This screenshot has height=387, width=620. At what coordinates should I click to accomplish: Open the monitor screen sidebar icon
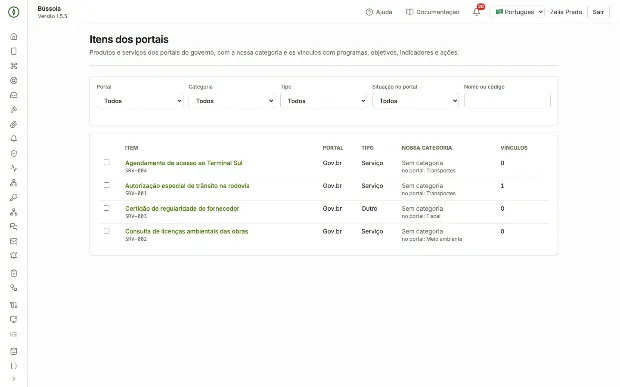coord(13,319)
